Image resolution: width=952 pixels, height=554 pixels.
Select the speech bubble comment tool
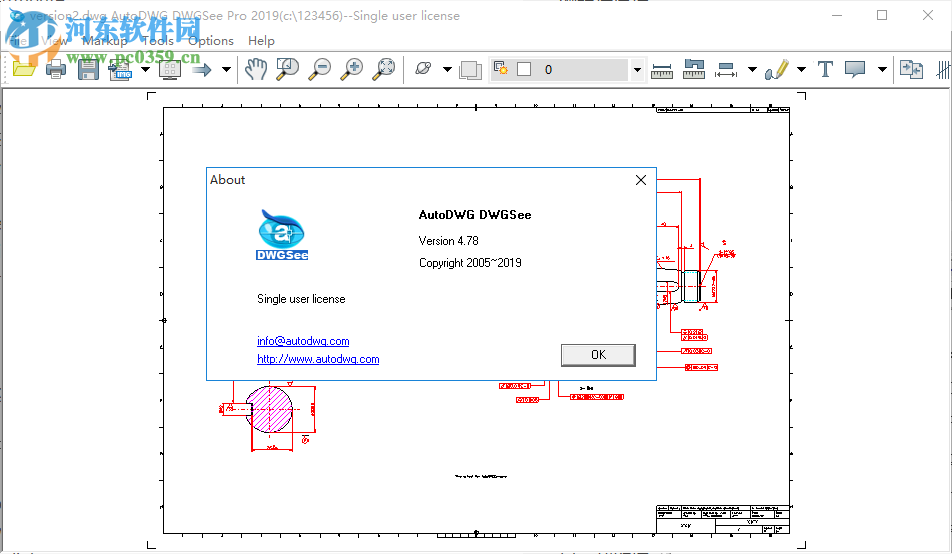tap(855, 69)
